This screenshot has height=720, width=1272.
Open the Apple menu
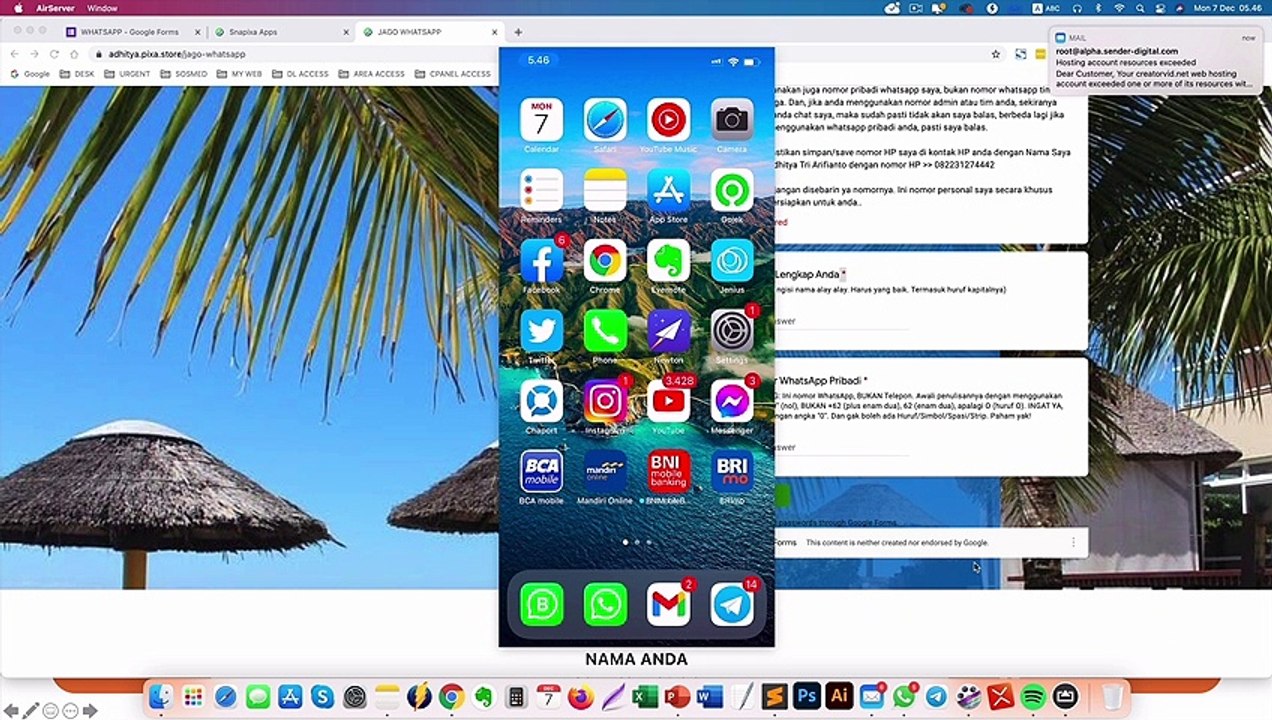click(18, 8)
